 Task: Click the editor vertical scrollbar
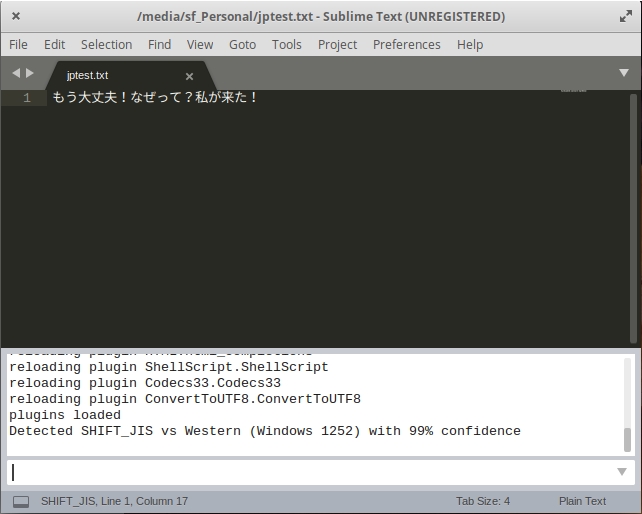point(633,219)
